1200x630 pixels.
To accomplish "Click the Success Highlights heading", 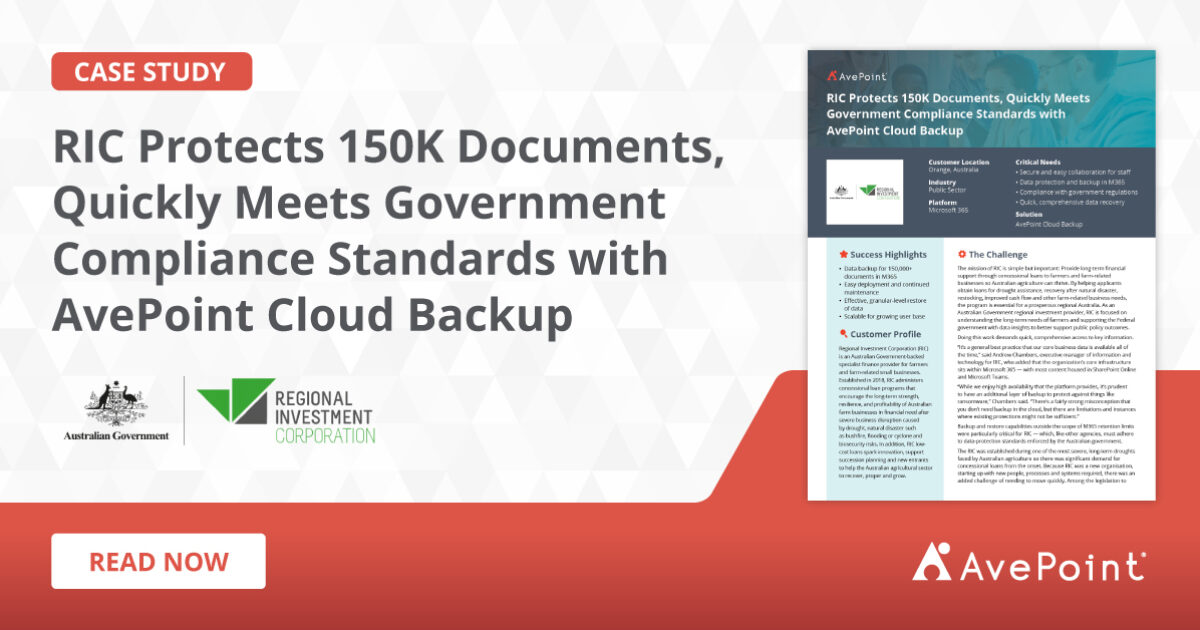I will (x=888, y=253).
